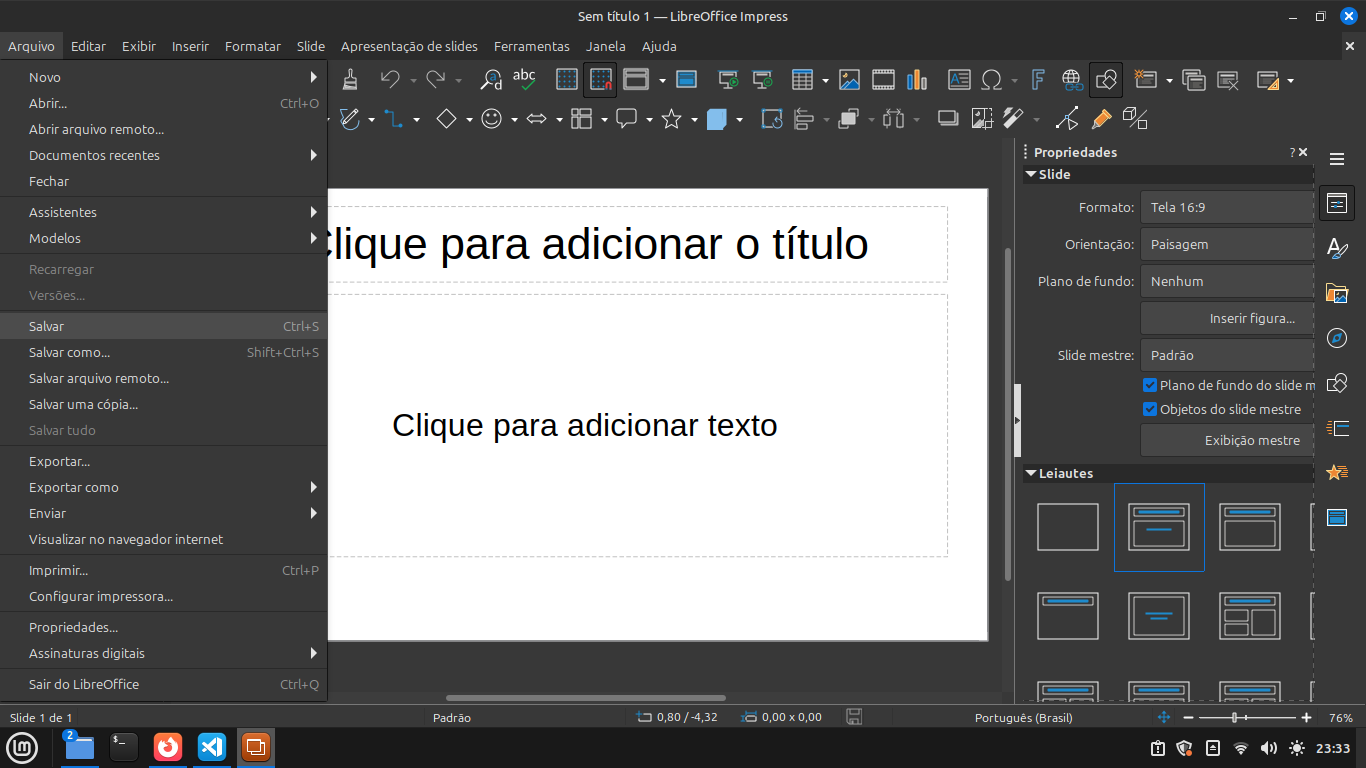Open the 'Plano de fundo' Nenhum dropdown
1366x768 pixels.
coord(1227,281)
